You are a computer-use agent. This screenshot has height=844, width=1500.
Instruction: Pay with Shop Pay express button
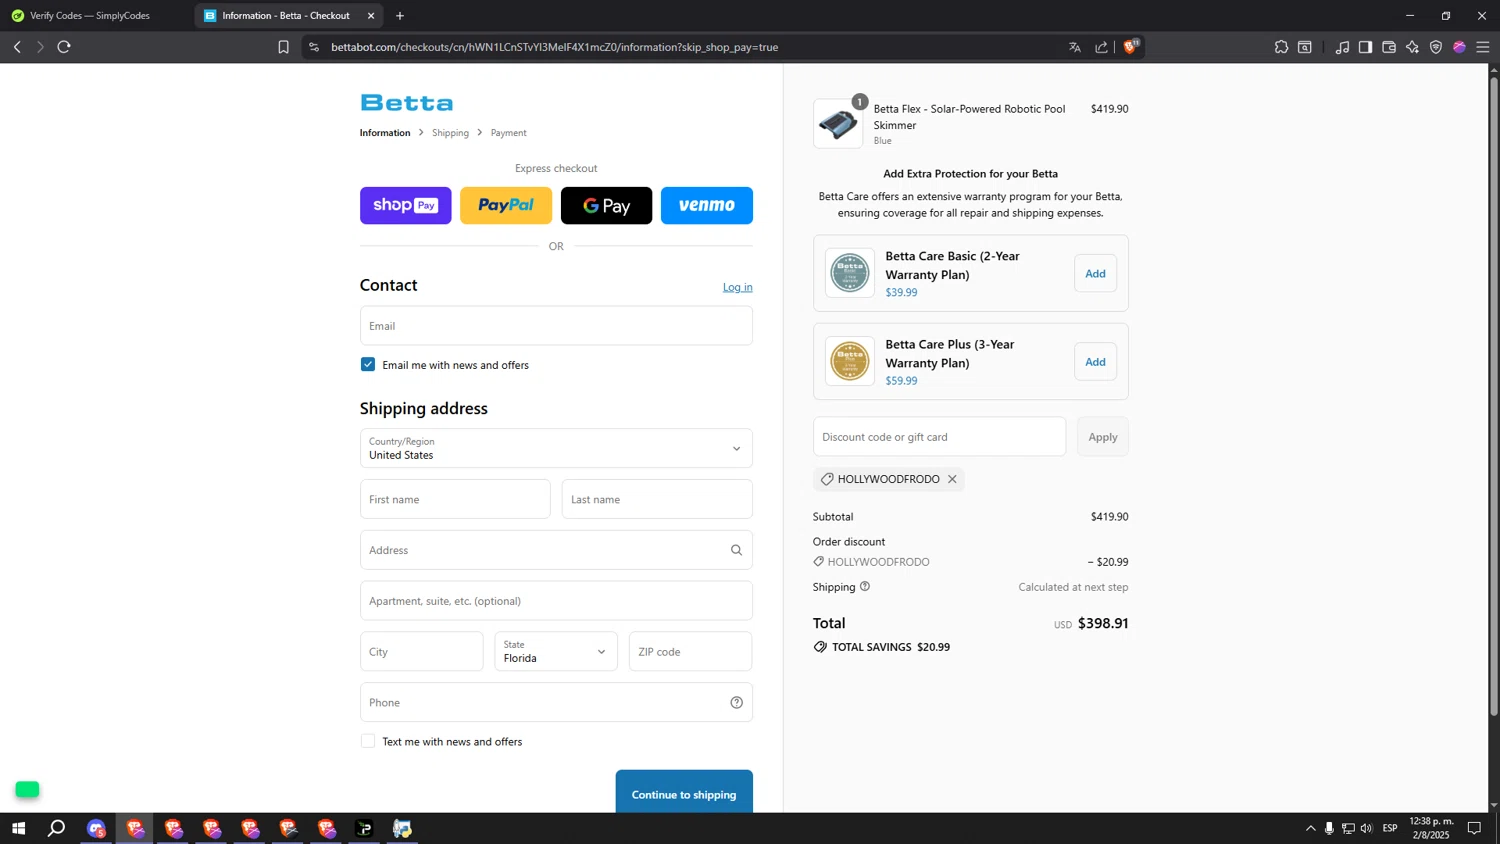(406, 205)
